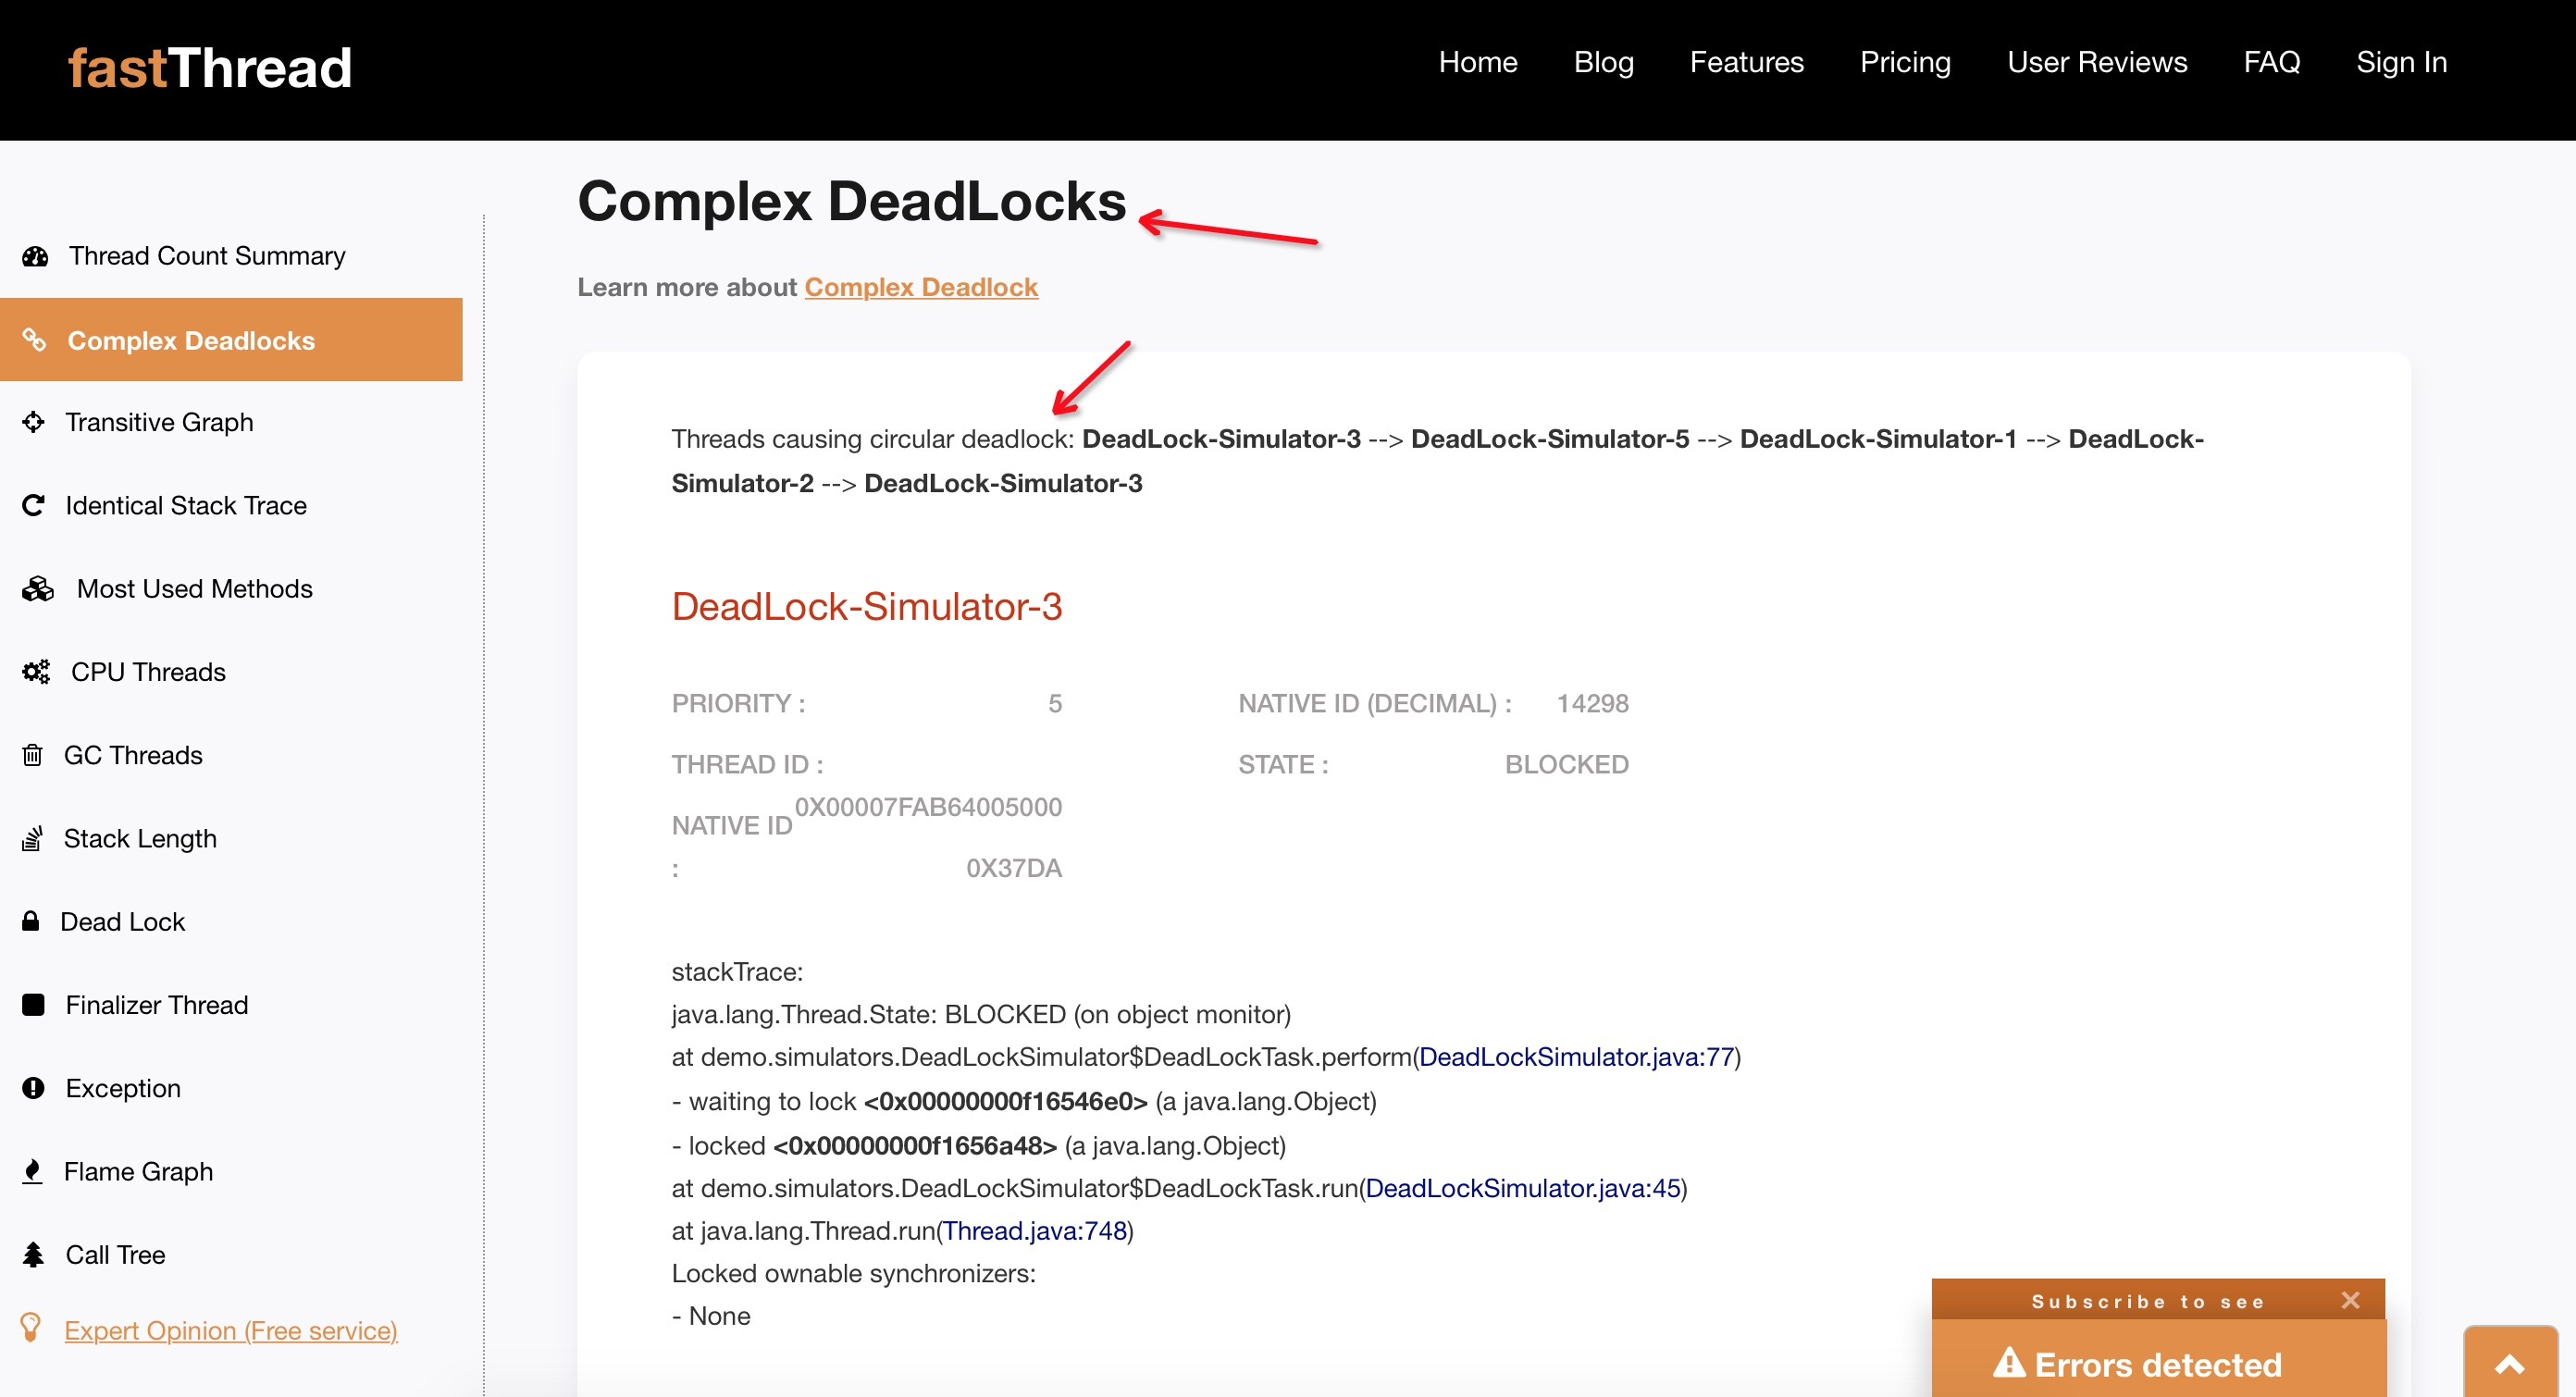Go to Features in the top navigation
2576x1397 pixels.
(1747, 62)
